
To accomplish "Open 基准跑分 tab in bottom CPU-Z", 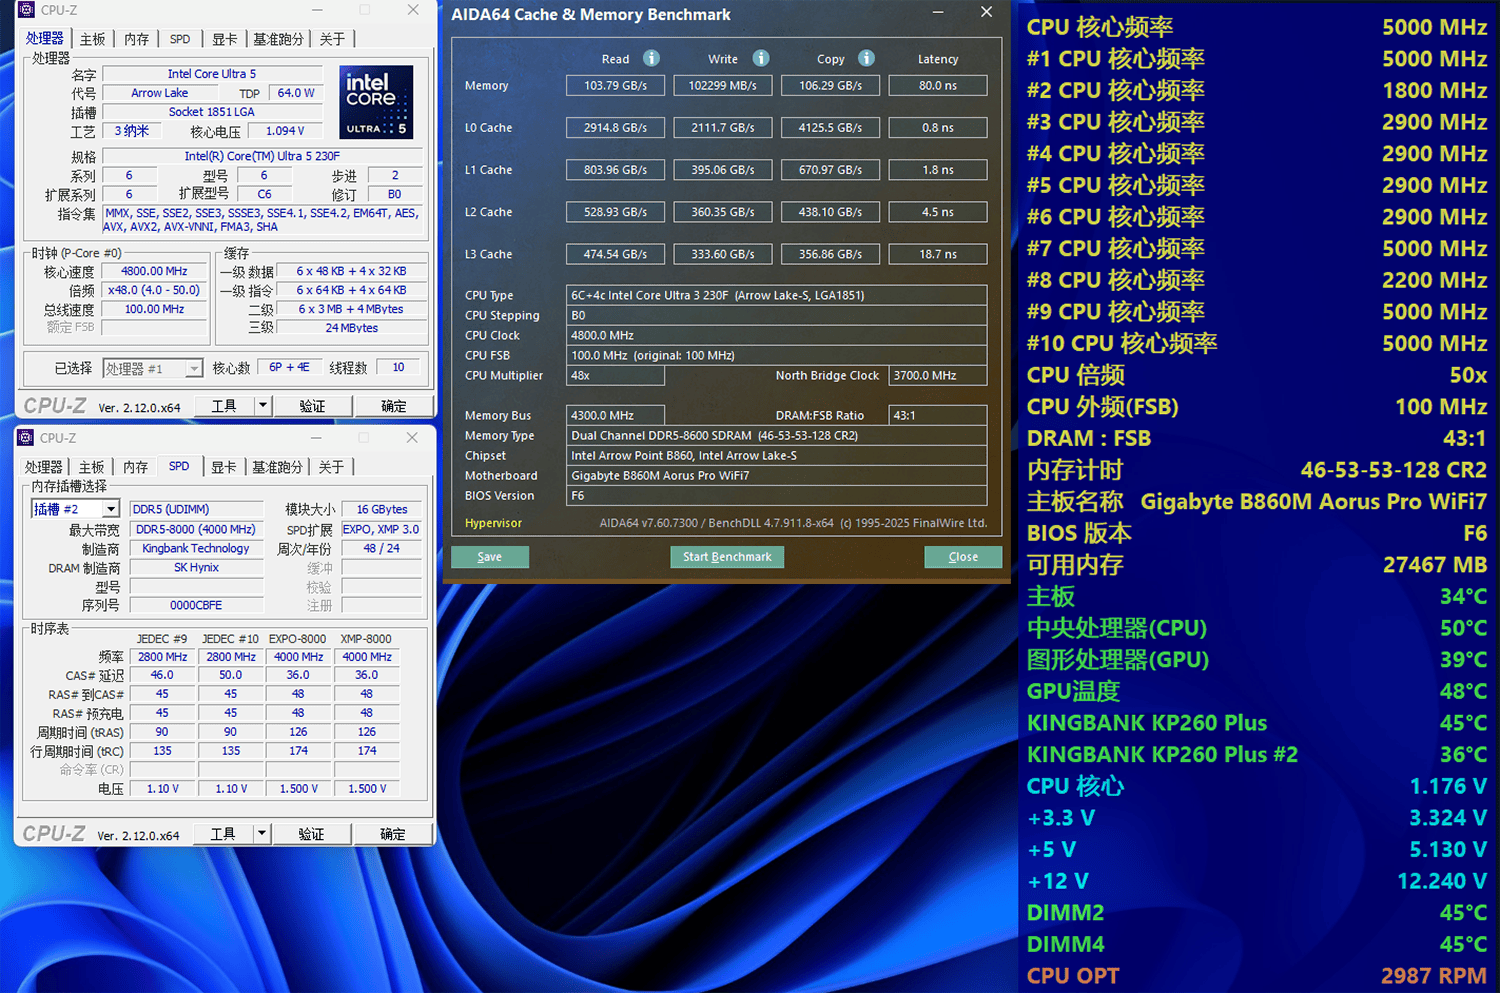I will [277, 467].
